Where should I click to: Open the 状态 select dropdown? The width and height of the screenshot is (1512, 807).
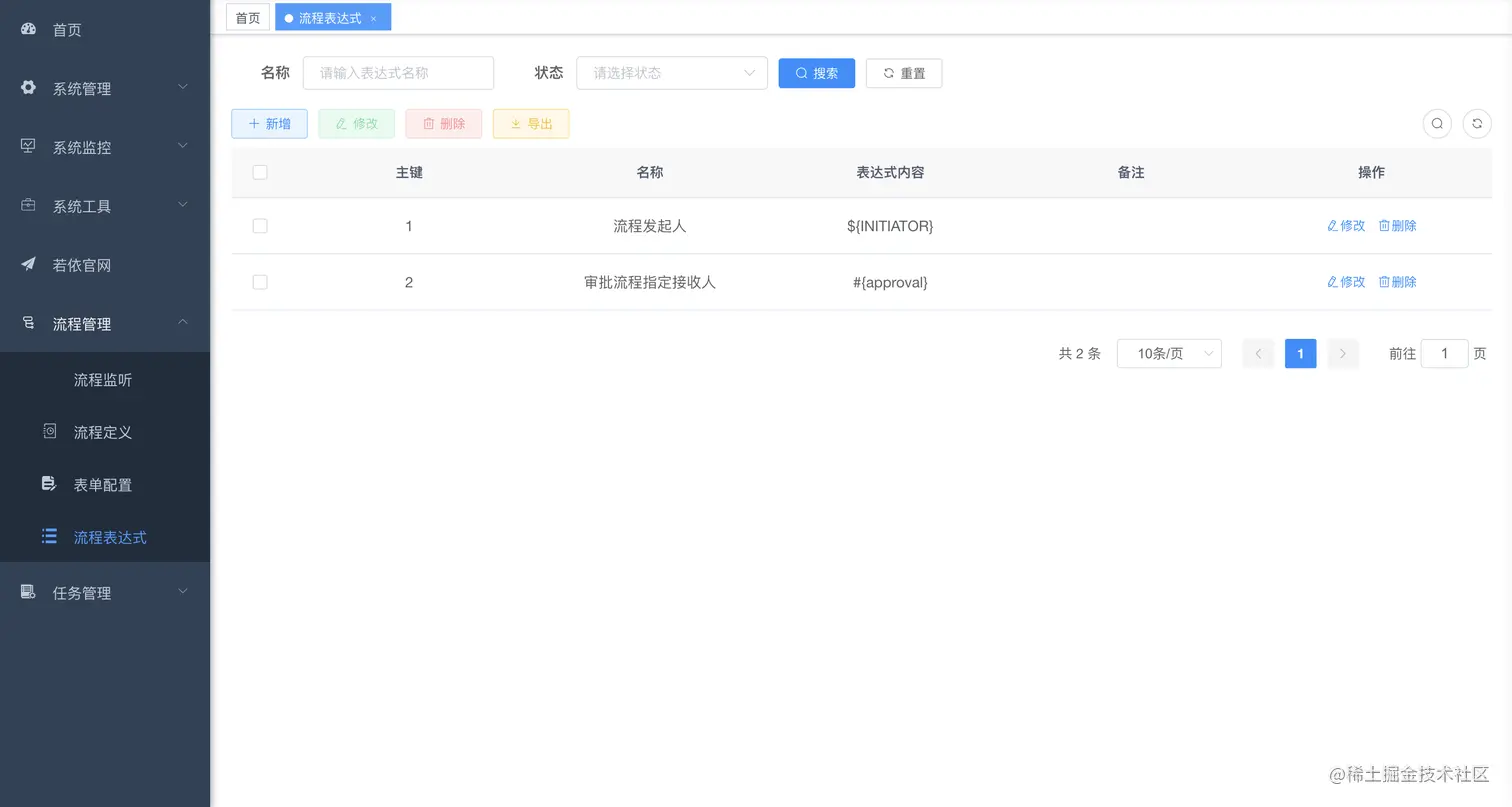coord(672,73)
